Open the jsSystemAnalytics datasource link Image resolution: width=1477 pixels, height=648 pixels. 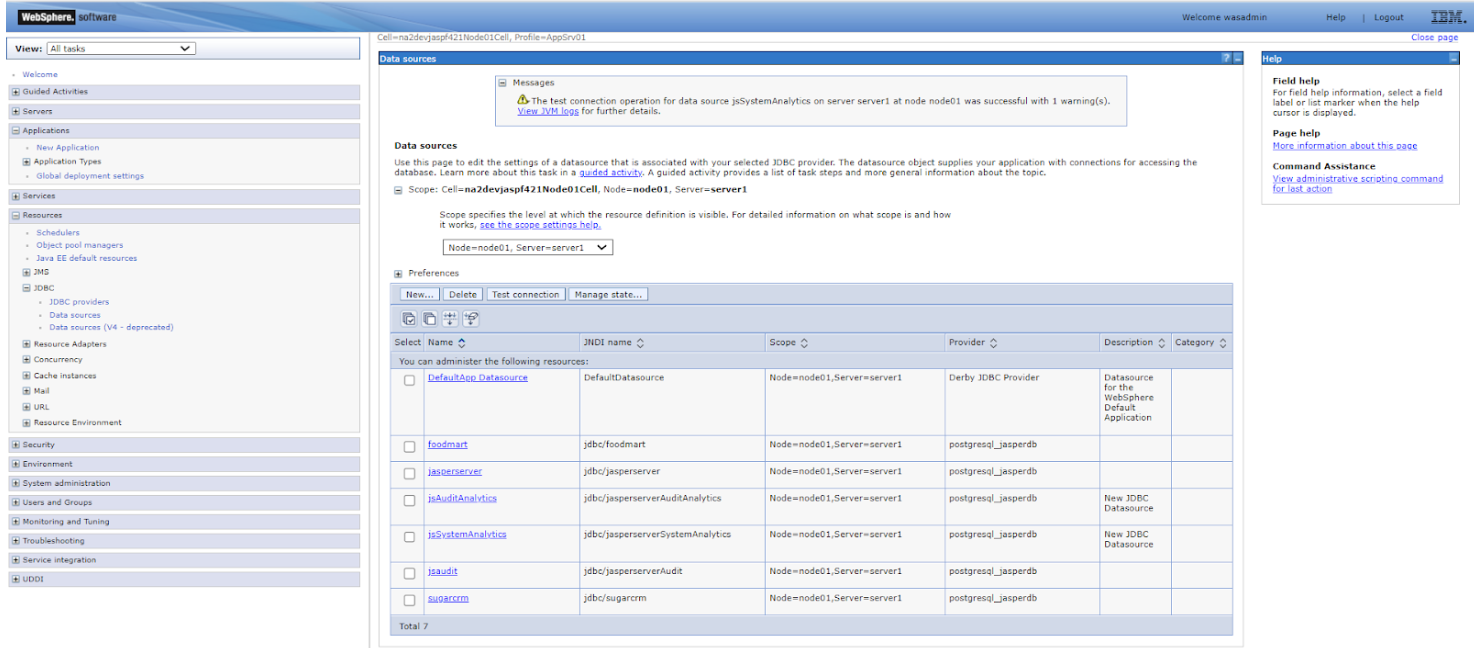click(467, 534)
